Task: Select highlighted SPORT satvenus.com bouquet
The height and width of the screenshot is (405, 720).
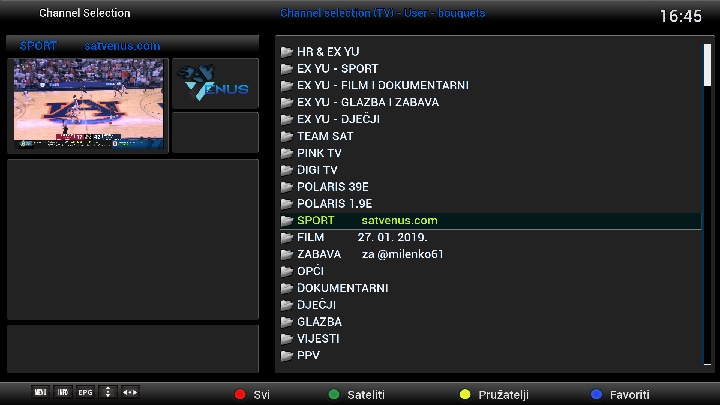Action: [x=490, y=220]
